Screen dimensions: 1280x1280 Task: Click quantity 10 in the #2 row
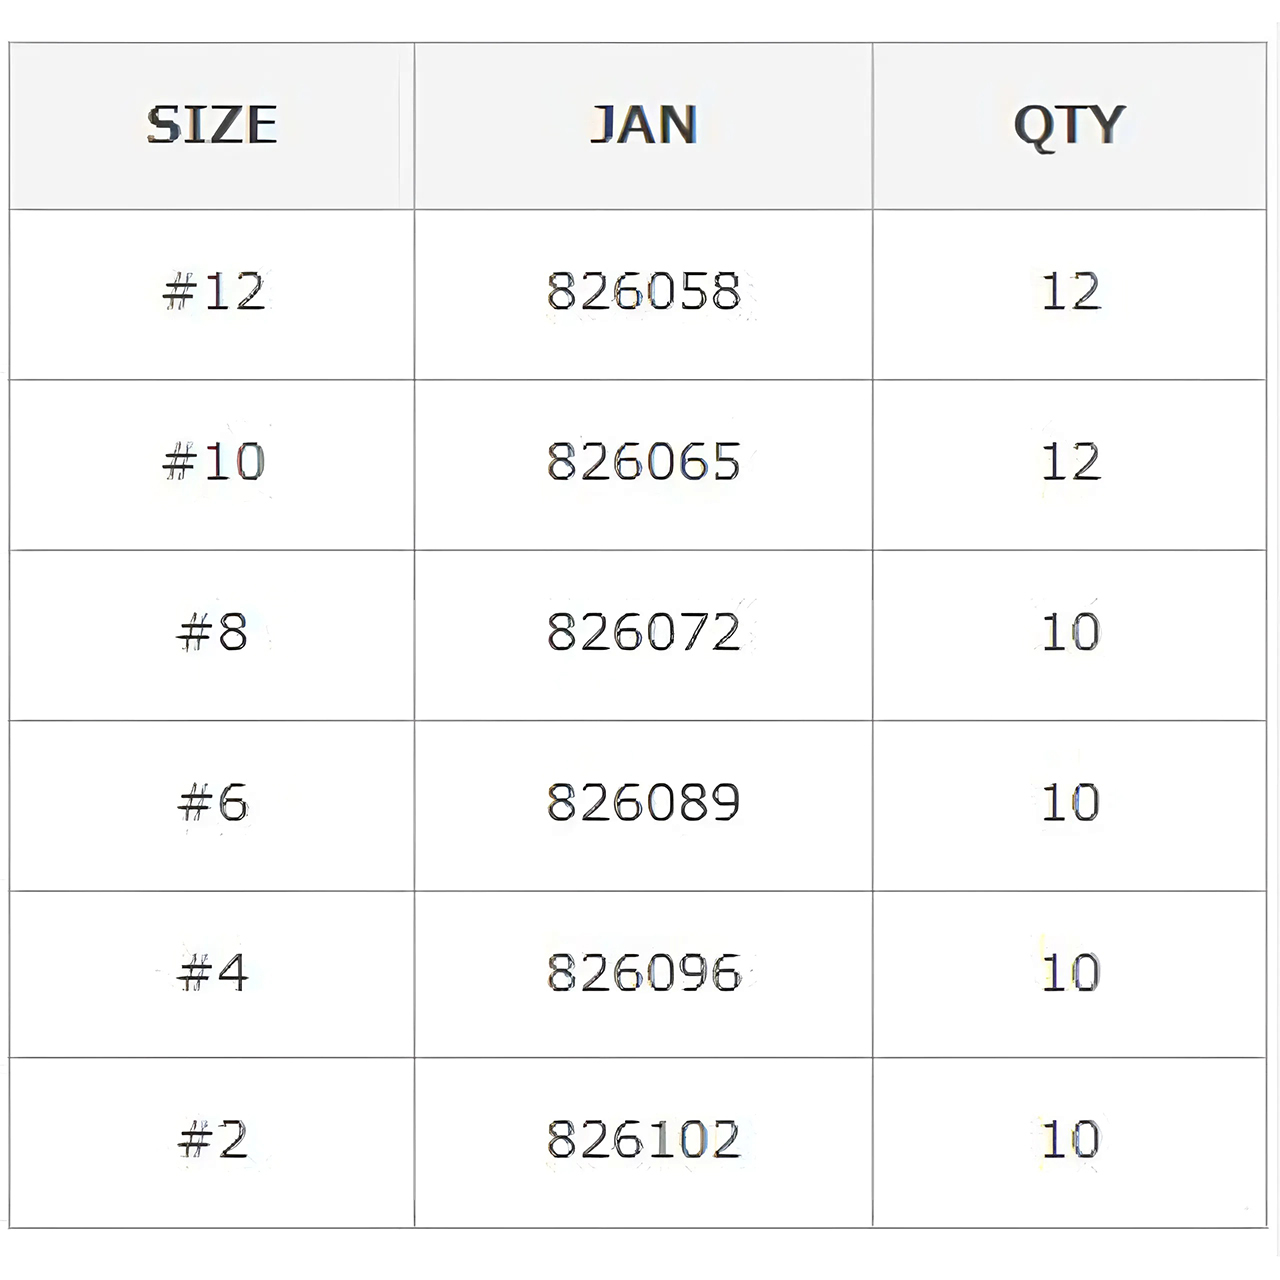point(1070,1140)
